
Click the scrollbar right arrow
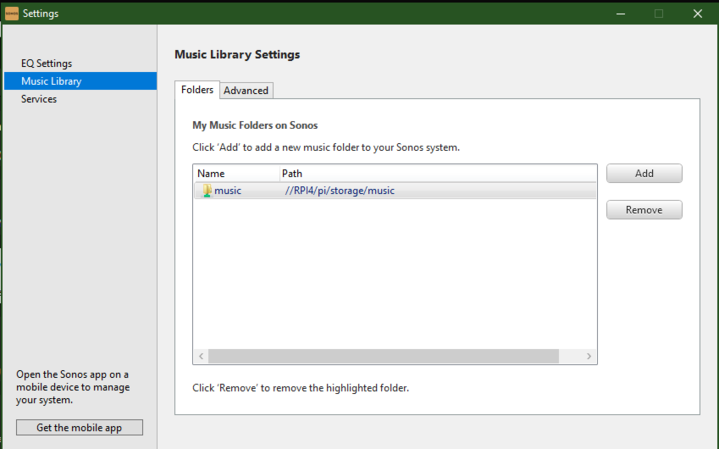pos(589,356)
